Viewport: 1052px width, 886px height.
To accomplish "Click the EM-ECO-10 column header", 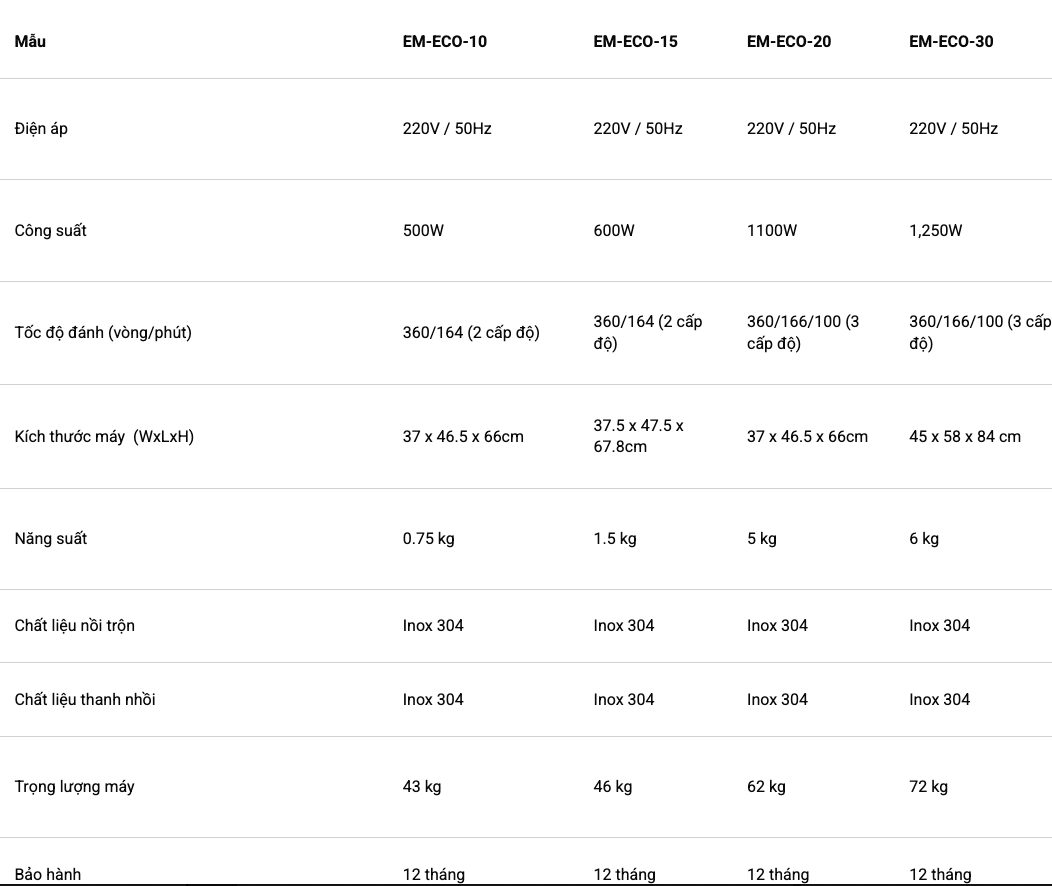I will [445, 42].
